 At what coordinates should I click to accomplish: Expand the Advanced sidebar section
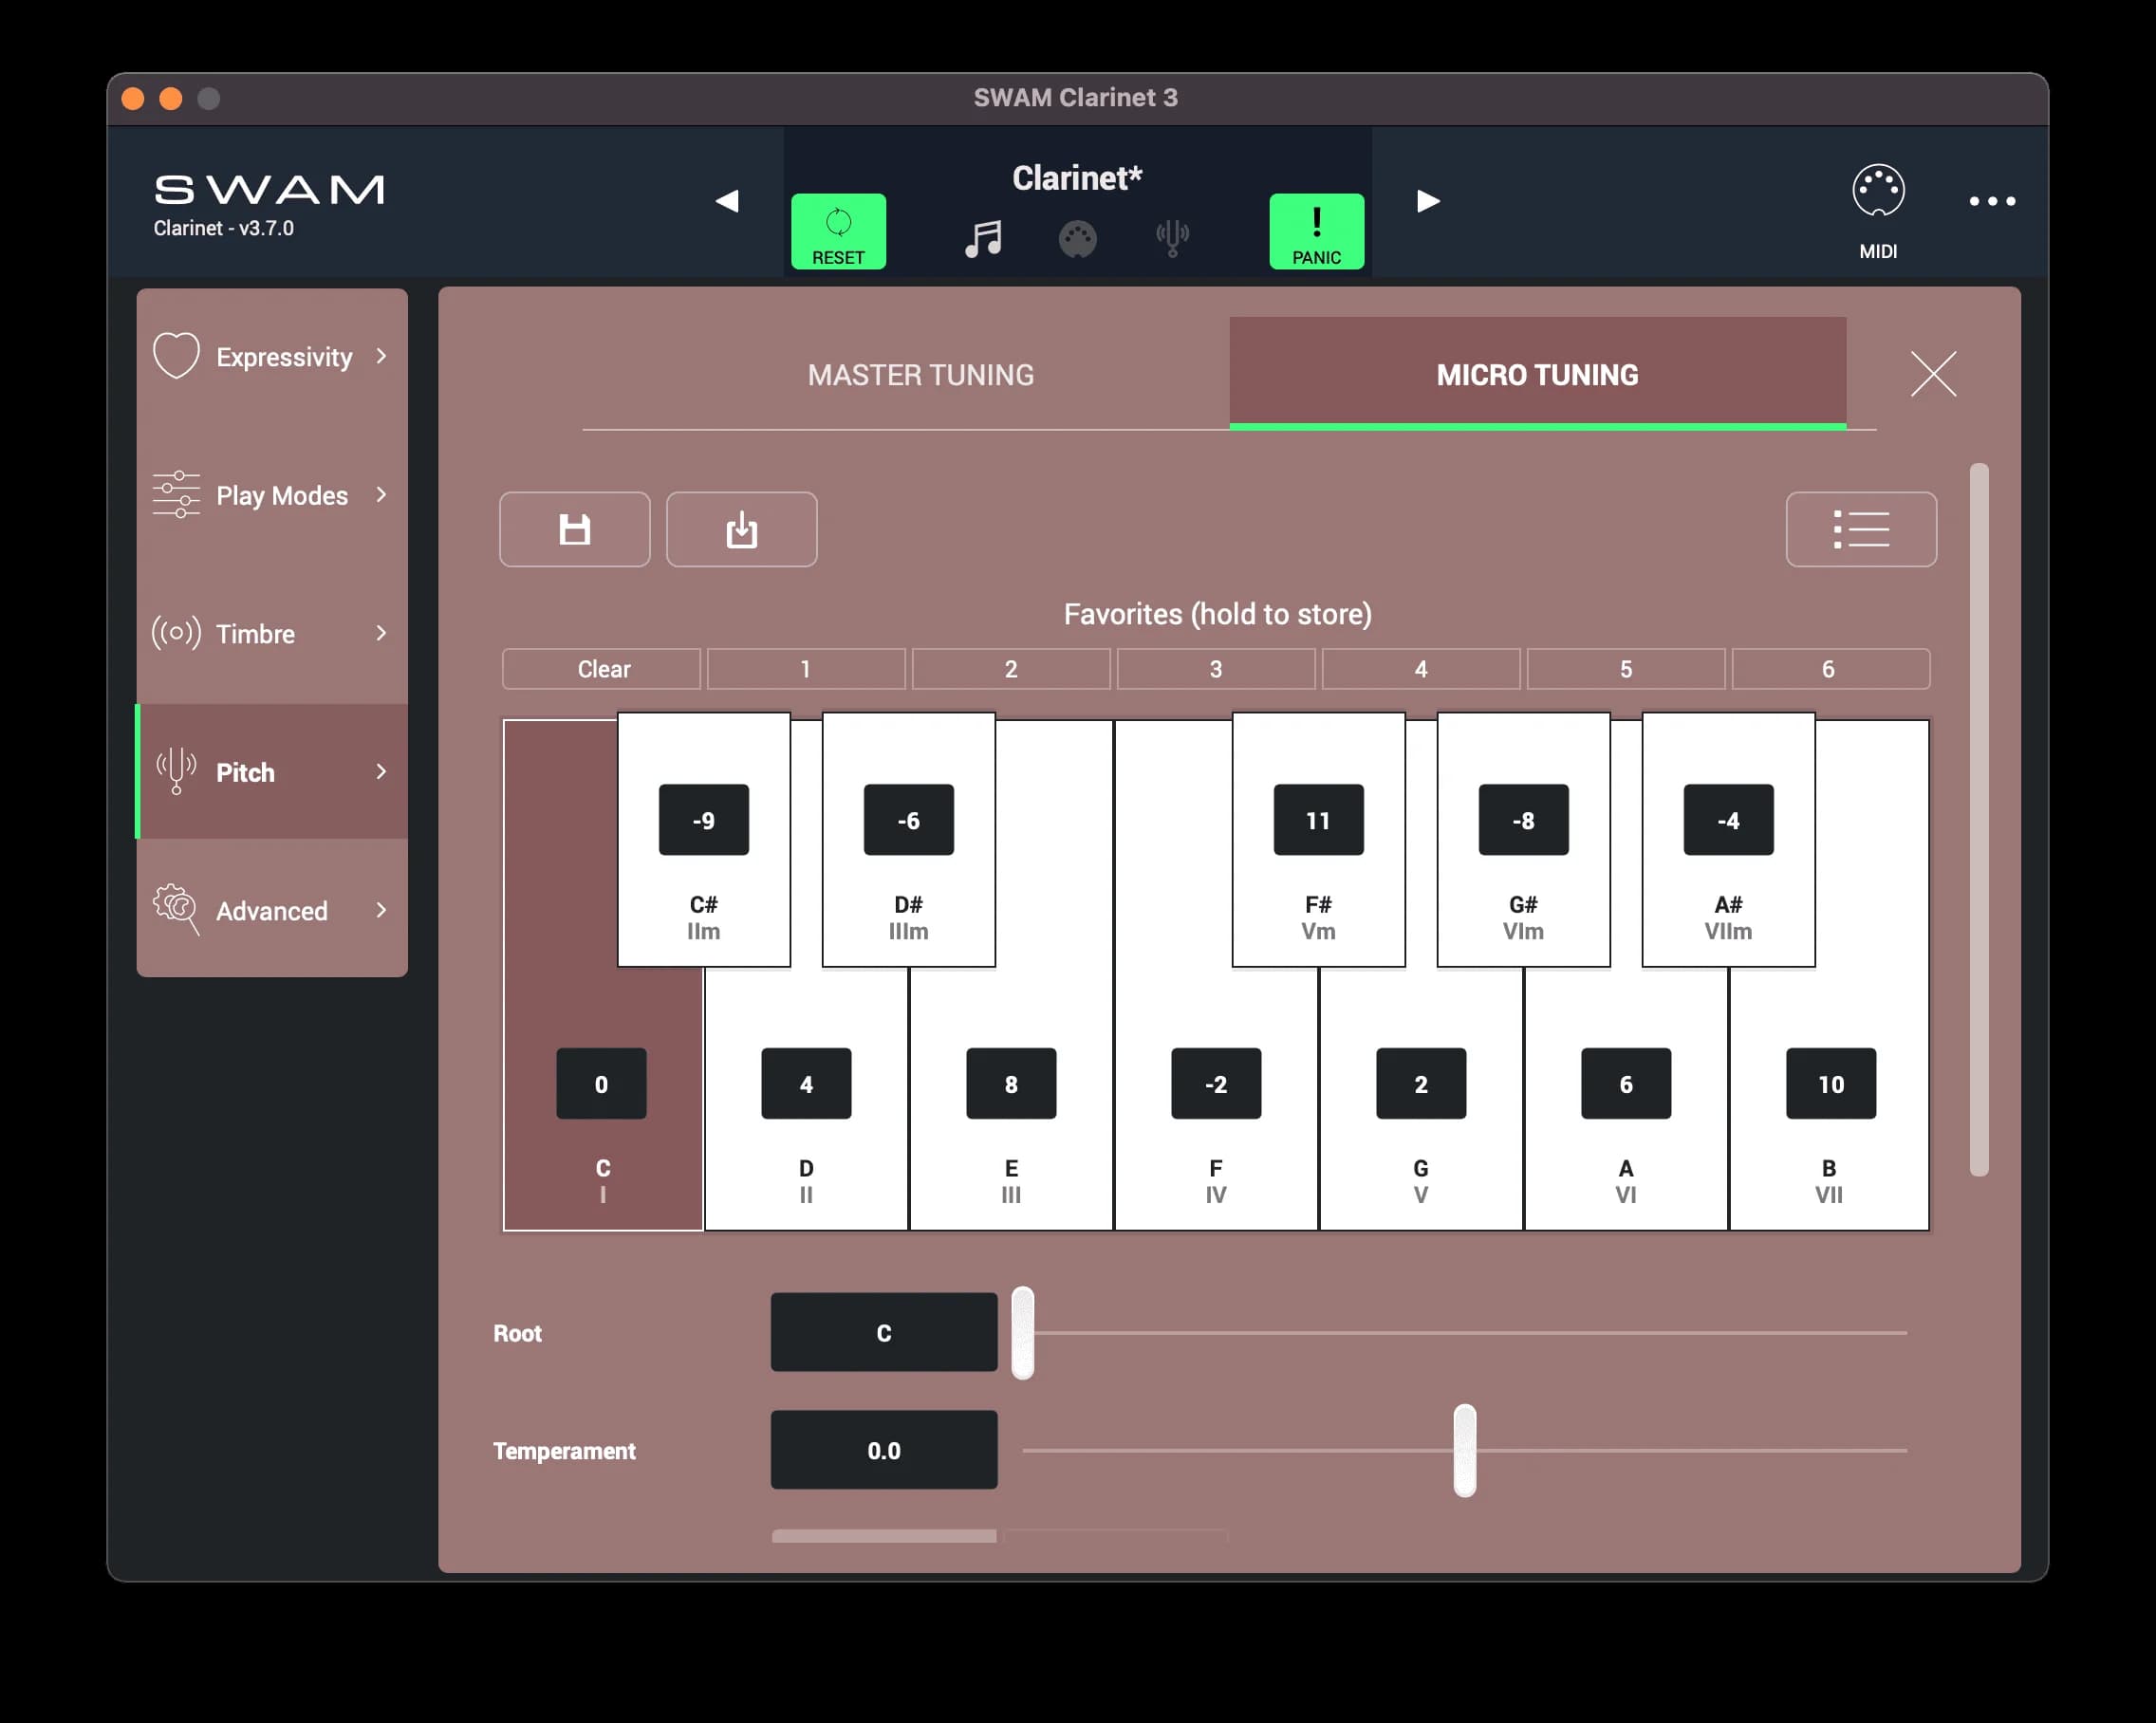point(272,911)
